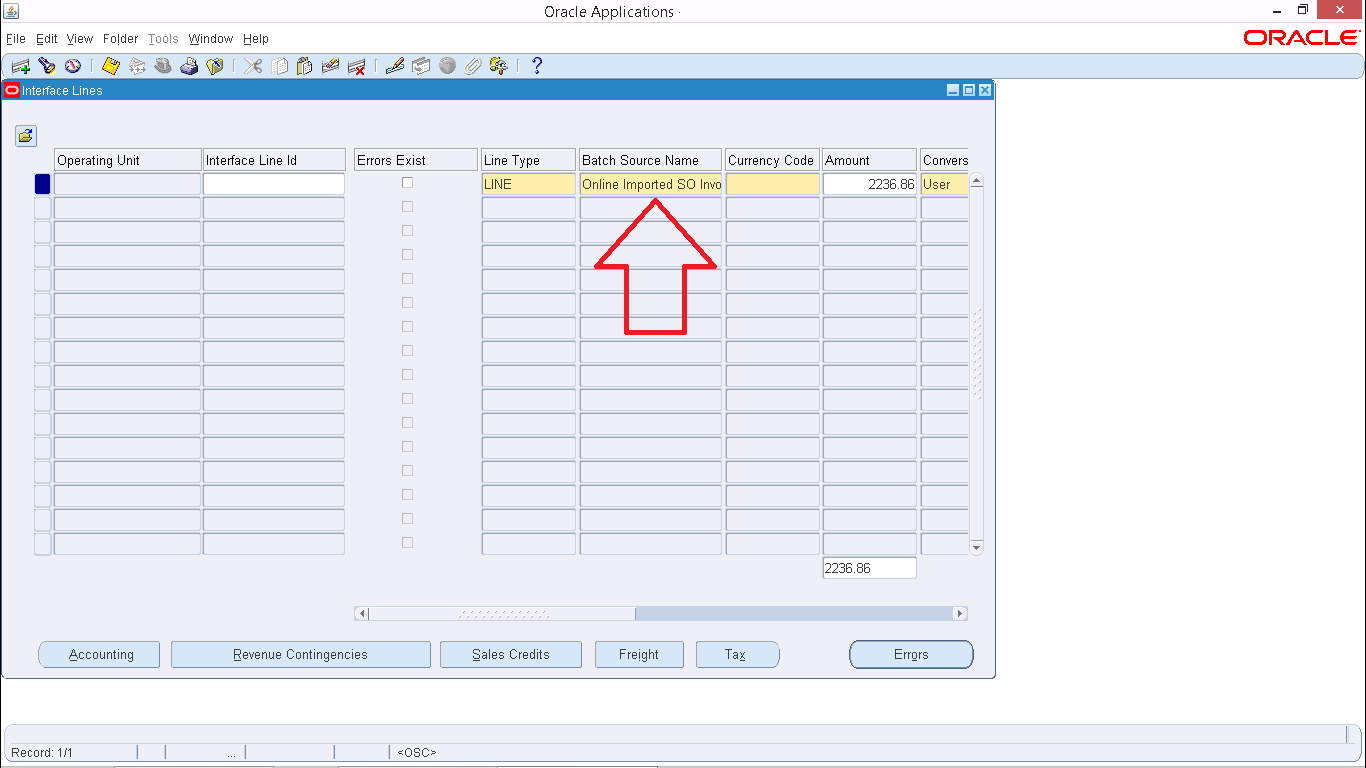Toggle Errors Exist checkbox in last row
This screenshot has width=1366, height=768.
coord(407,543)
